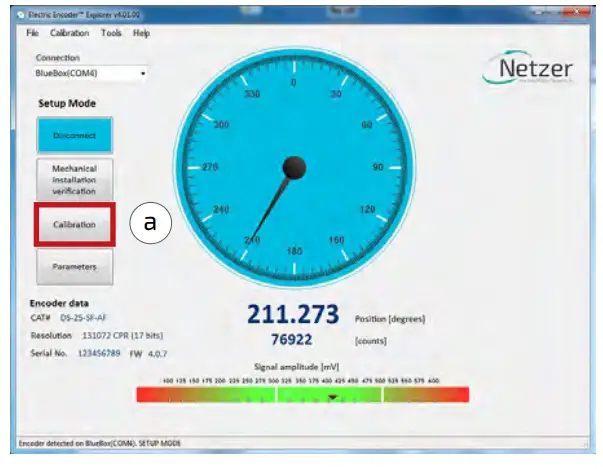Click the signal amplitude marker triangle

(x=333, y=397)
